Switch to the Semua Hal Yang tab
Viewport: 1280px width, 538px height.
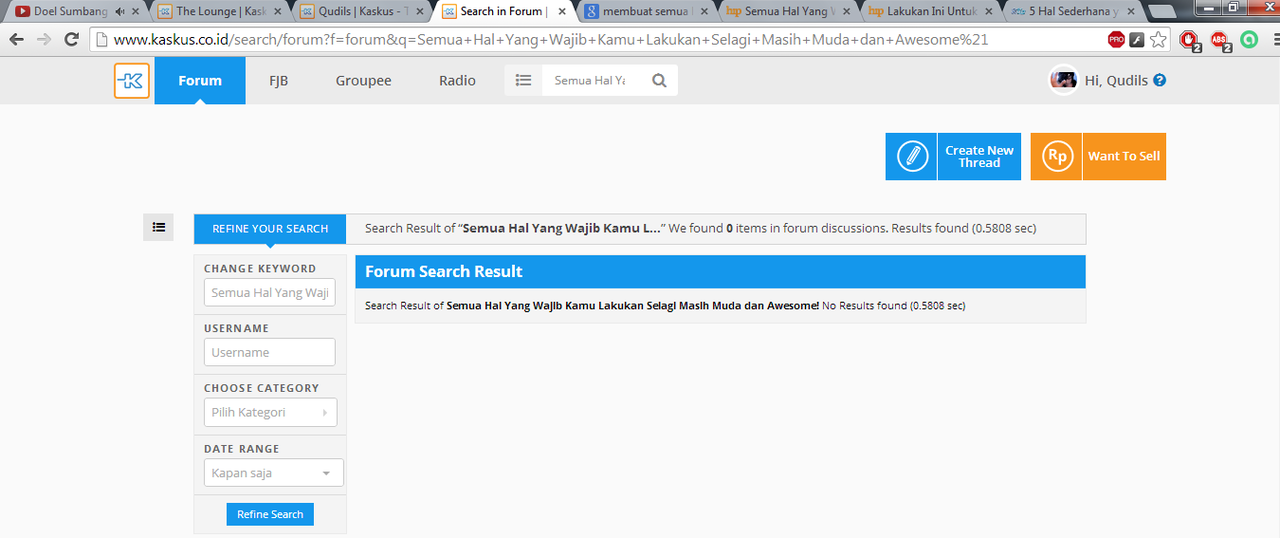[787, 12]
